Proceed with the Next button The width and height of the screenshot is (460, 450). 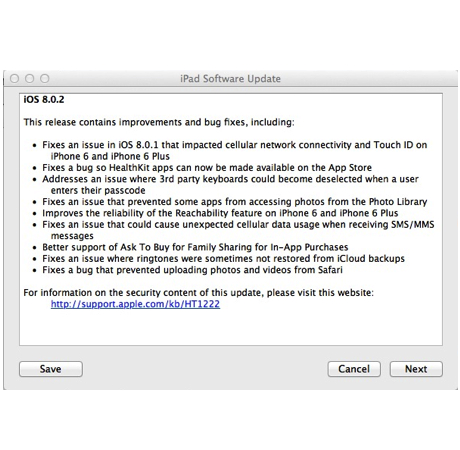416,369
